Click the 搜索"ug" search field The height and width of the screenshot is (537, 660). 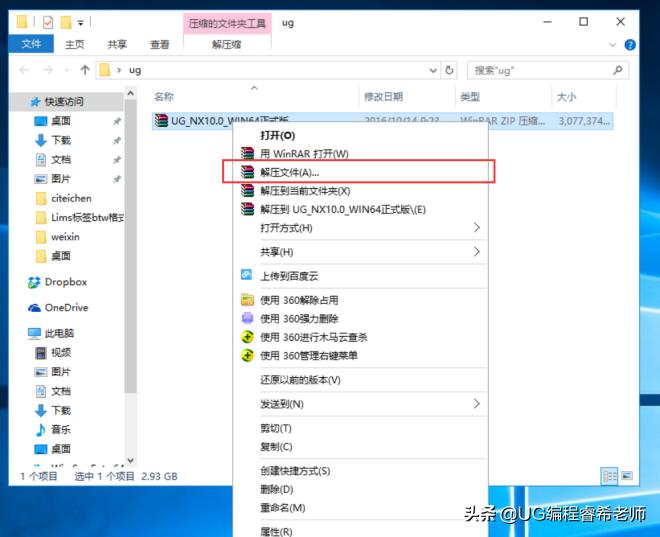[x=548, y=70]
